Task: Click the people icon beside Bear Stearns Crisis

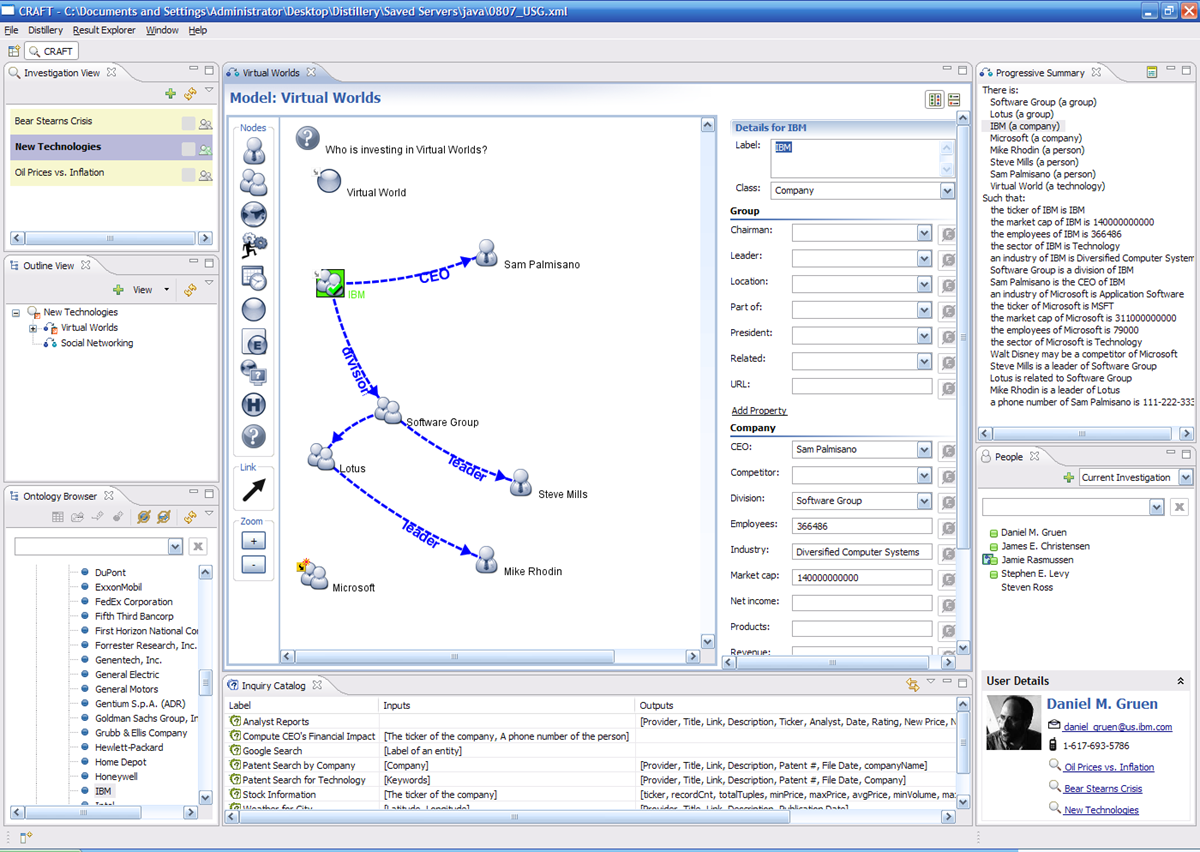Action: tap(206, 123)
